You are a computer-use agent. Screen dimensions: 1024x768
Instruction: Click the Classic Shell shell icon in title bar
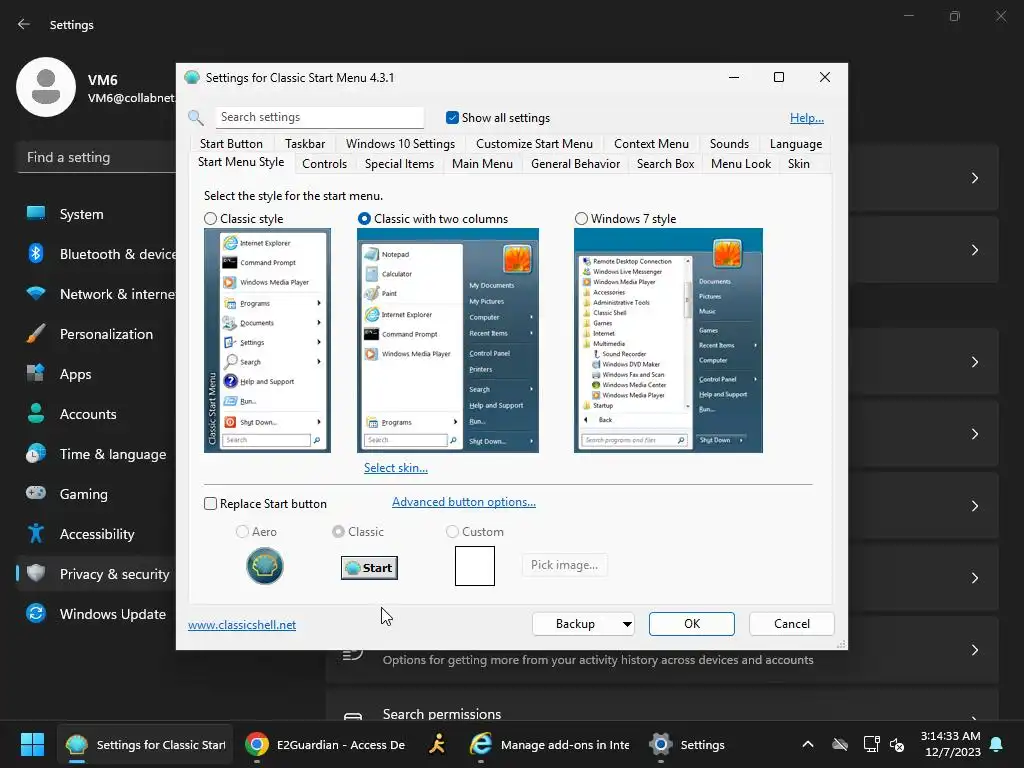[x=192, y=78]
